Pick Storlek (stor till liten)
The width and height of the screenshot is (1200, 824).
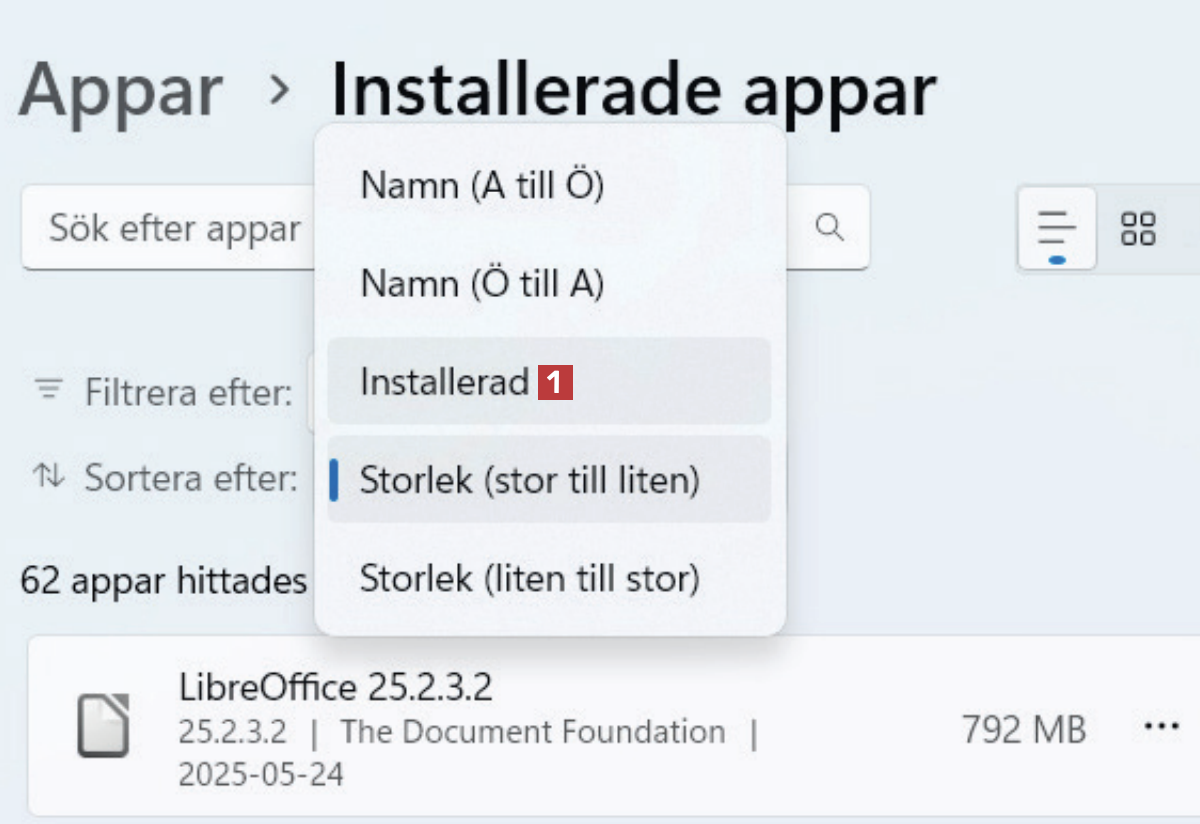click(529, 480)
